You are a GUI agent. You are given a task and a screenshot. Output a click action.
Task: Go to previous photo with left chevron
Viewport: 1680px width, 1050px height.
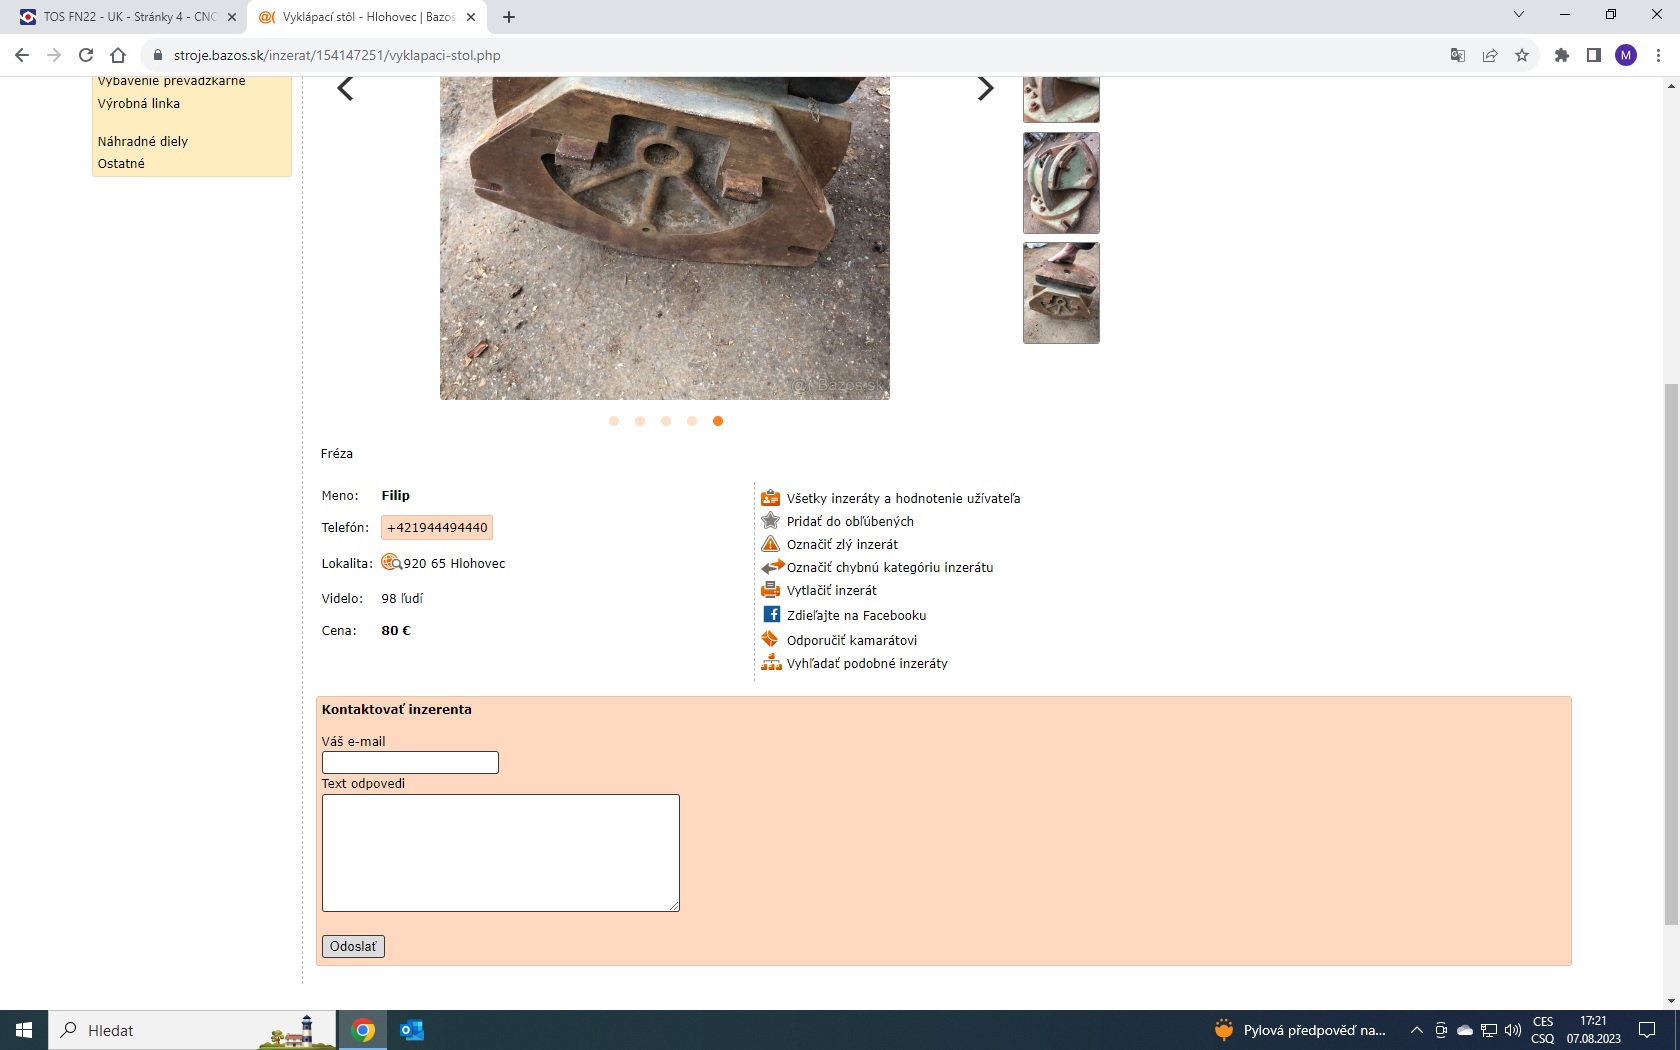(345, 89)
